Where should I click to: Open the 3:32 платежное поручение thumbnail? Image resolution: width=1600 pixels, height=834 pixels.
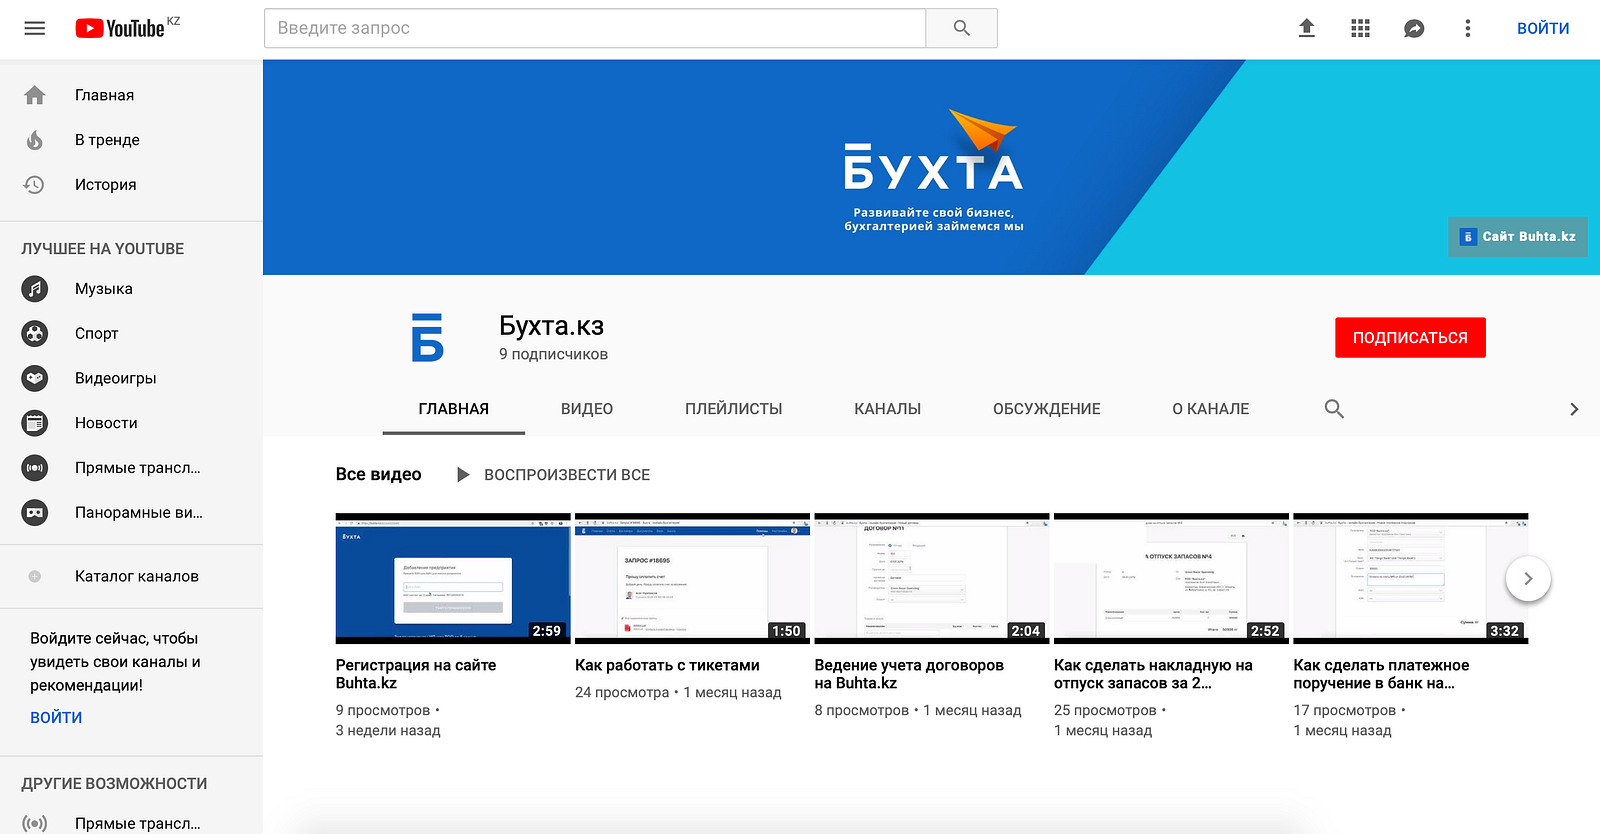1411,578
